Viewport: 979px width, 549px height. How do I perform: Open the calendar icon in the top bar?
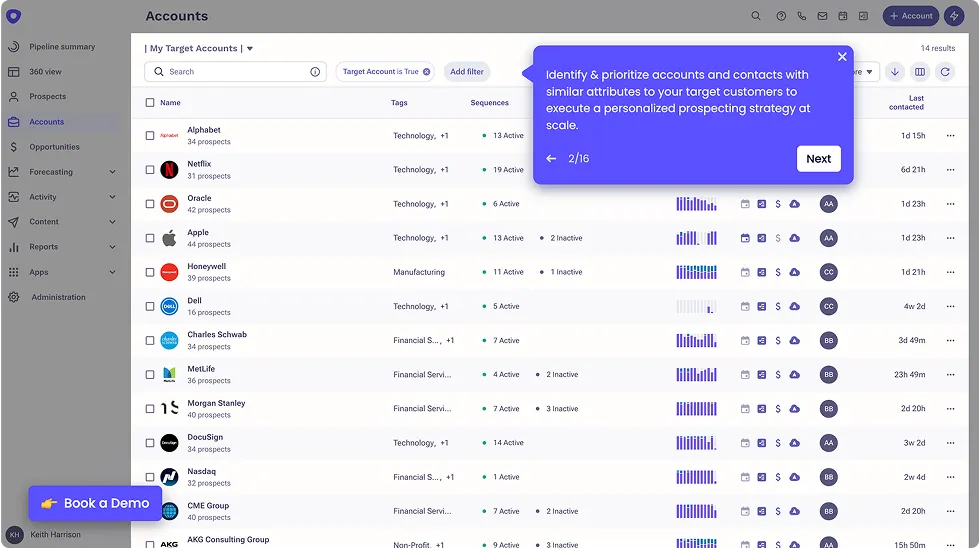coord(843,16)
